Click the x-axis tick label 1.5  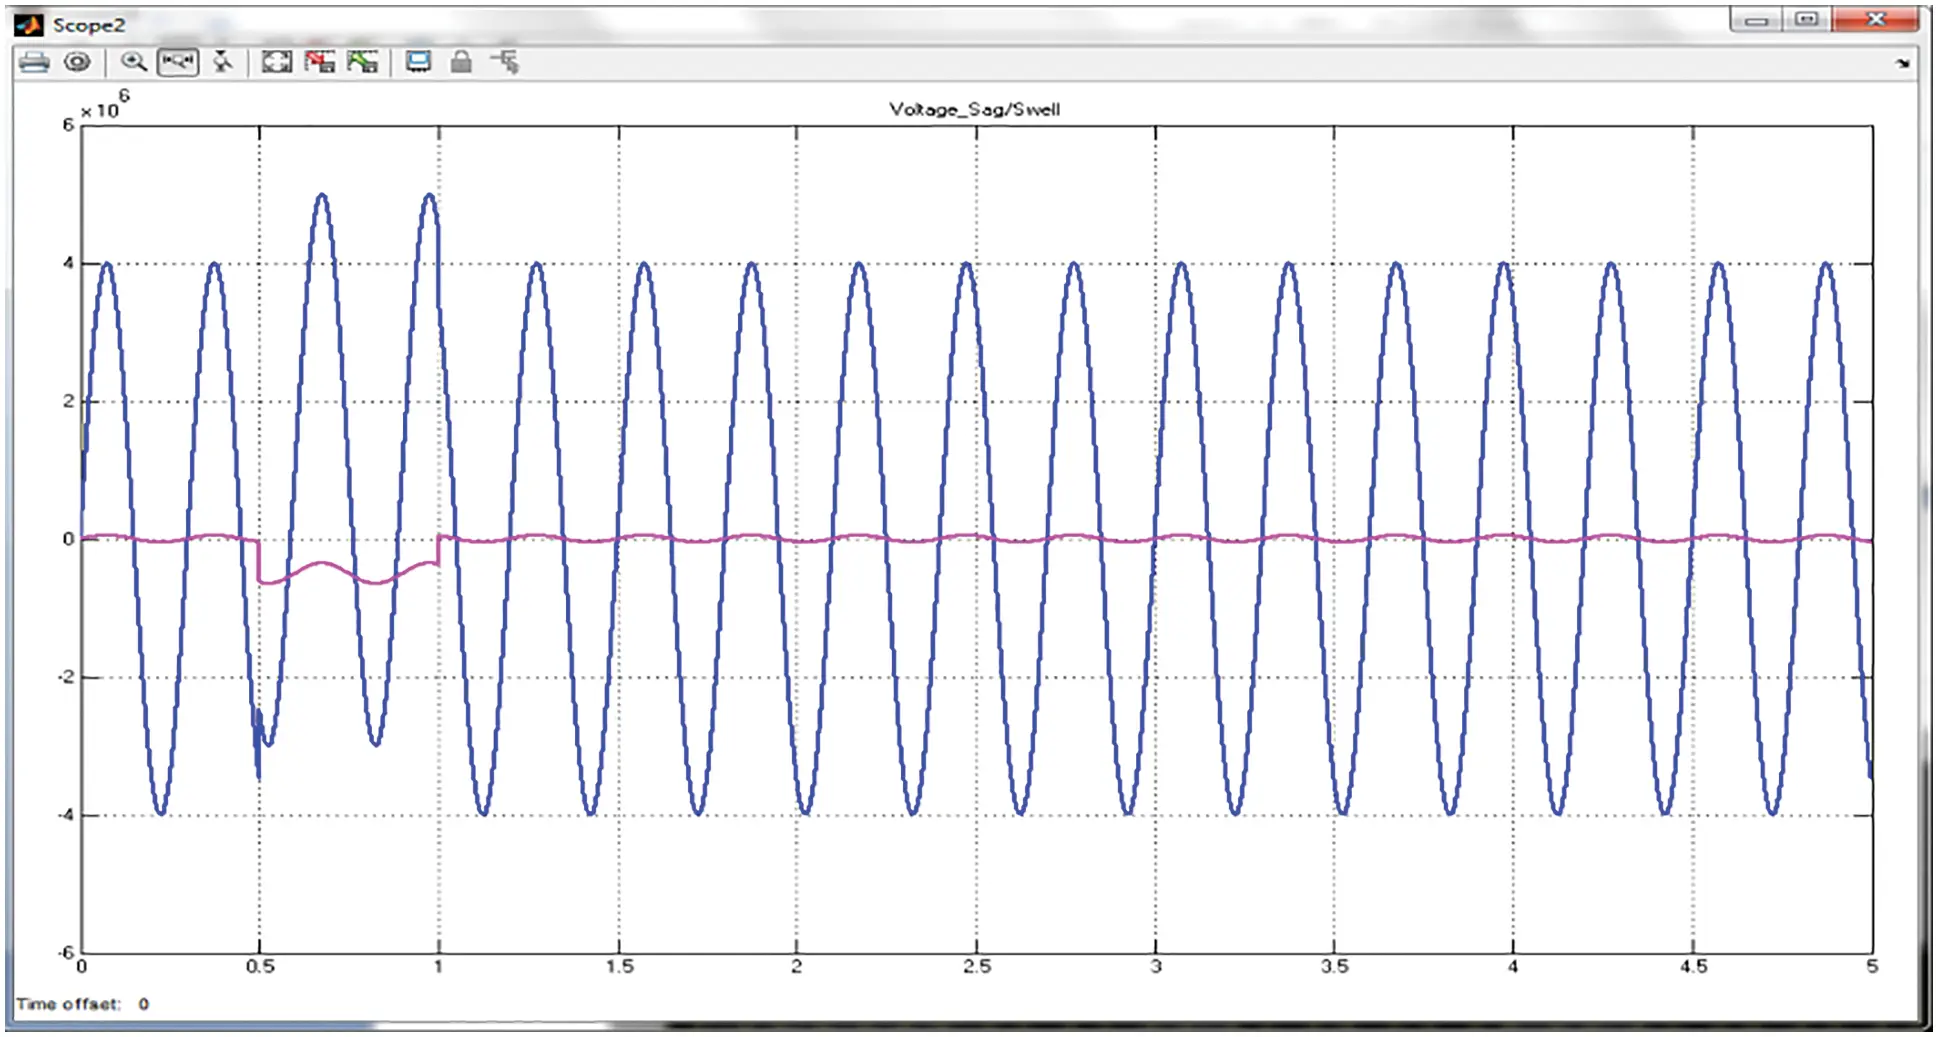point(619,967)
